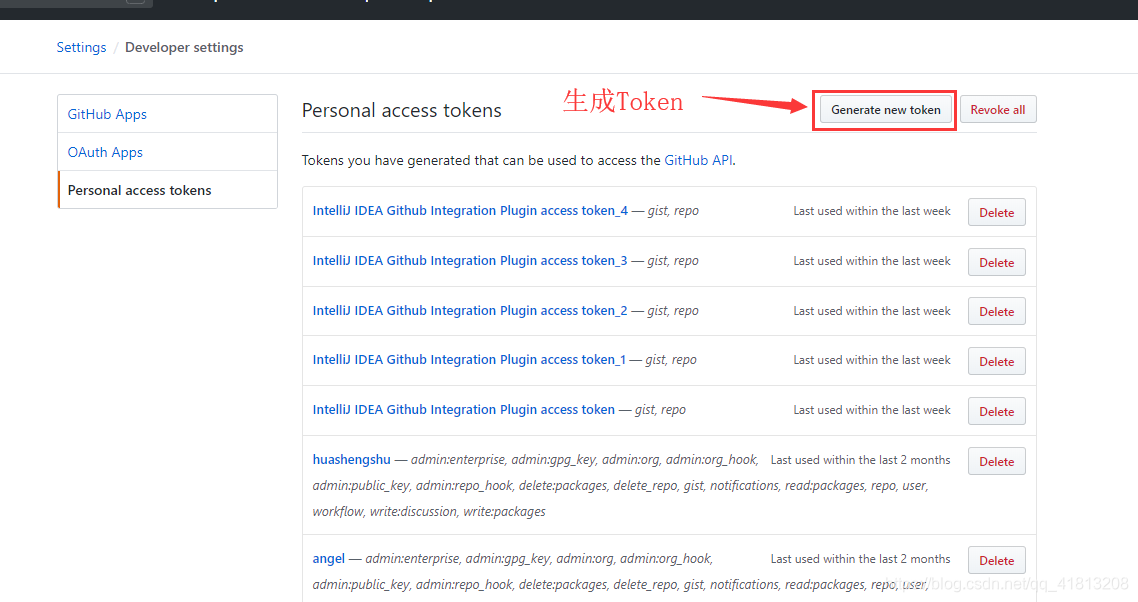Open IntelliJ IDEA access token_2 link

(x=470, y=311)
